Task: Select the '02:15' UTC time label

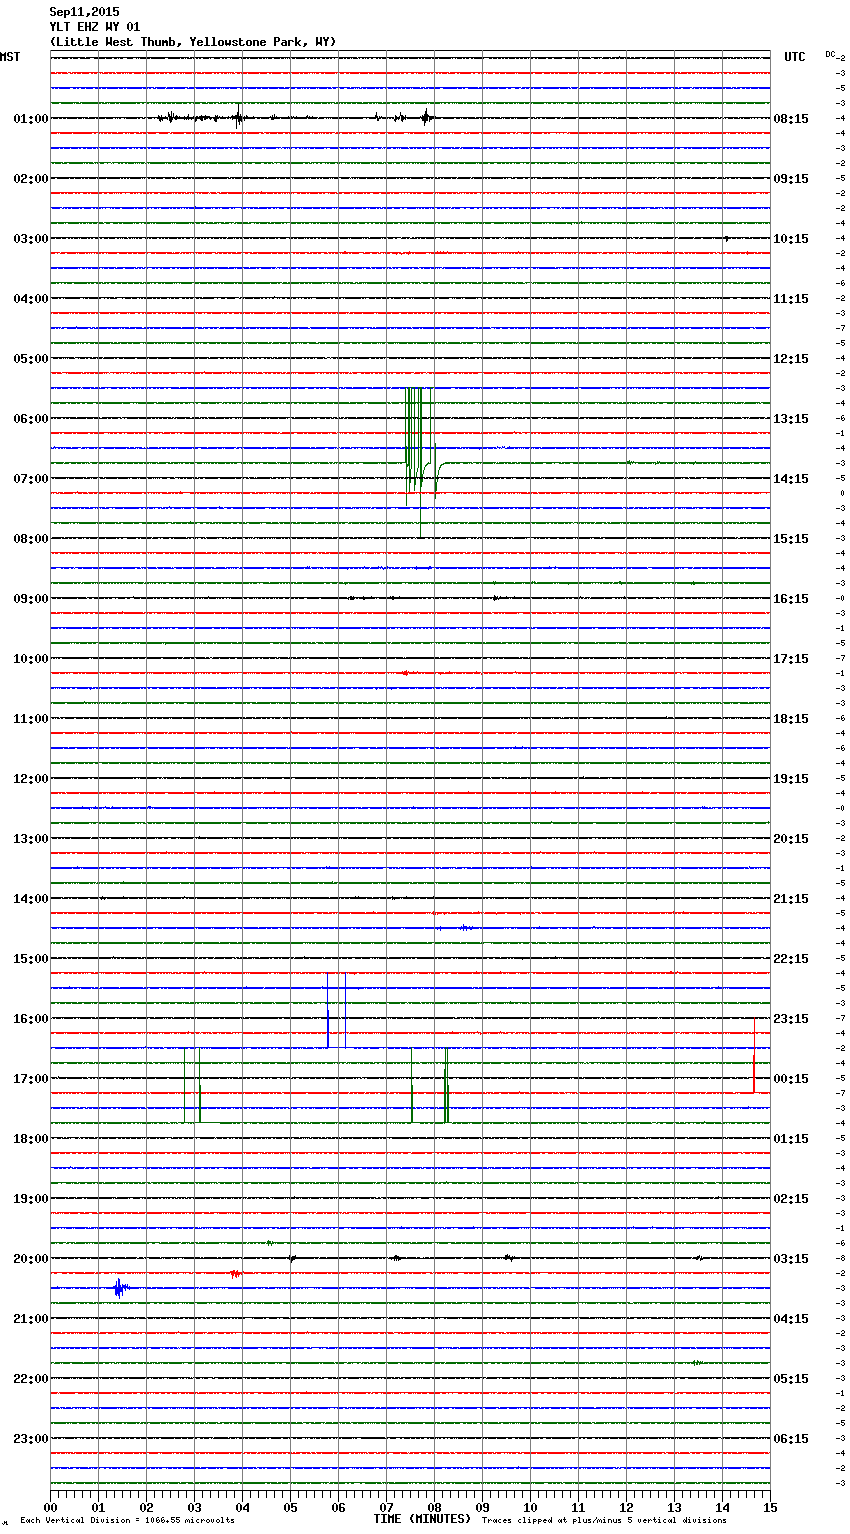Action: 791,1199
